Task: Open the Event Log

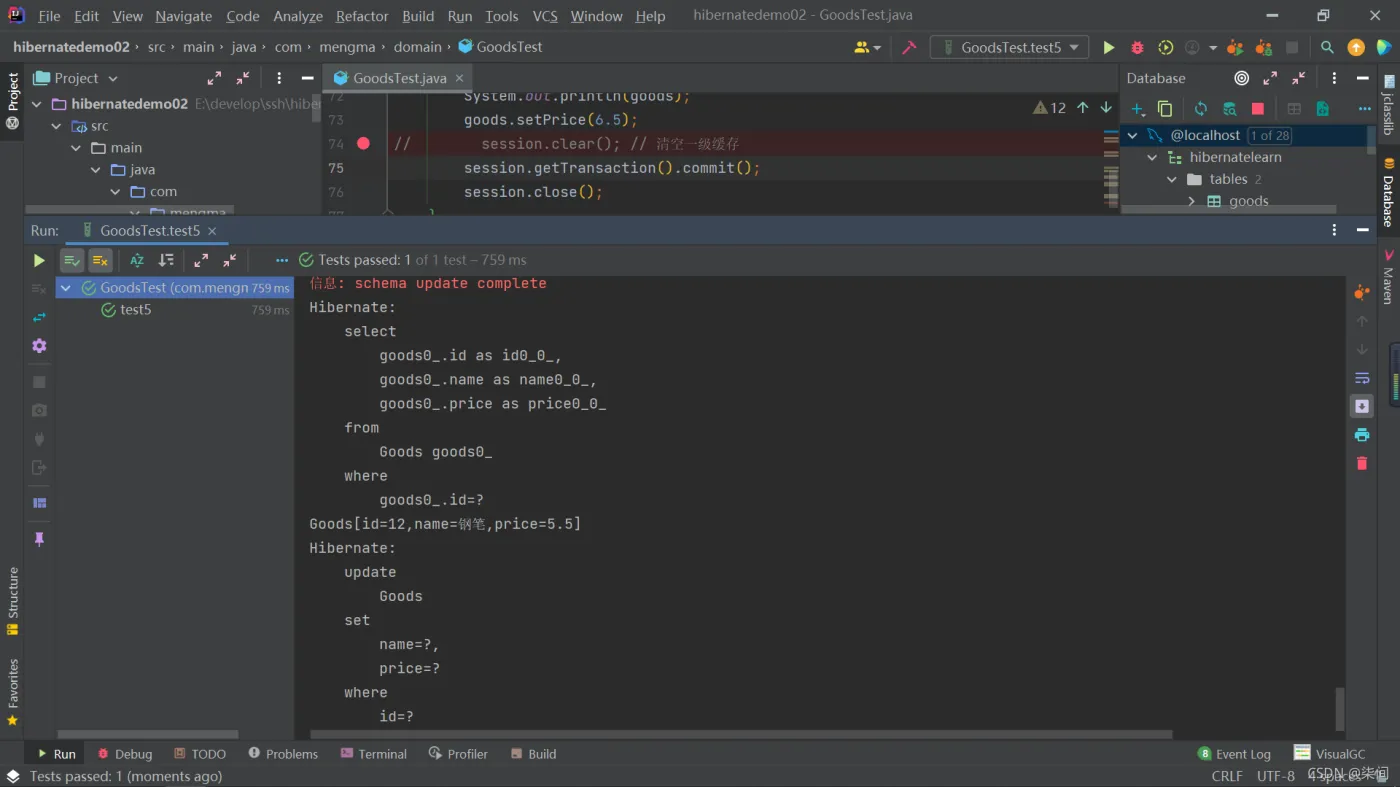Action: (x=1234, y=754)
